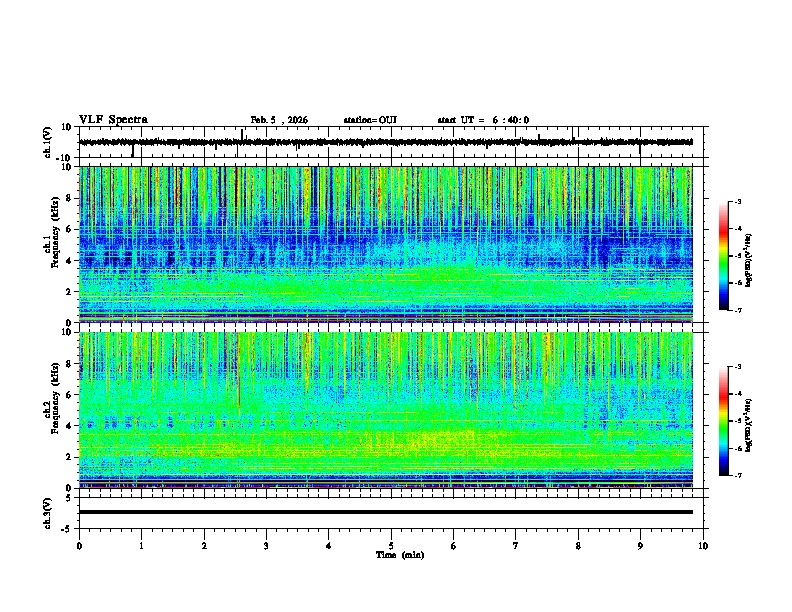Click the "Time (min)" axis title
Viewport: 792px width, 612px height.
400,555
